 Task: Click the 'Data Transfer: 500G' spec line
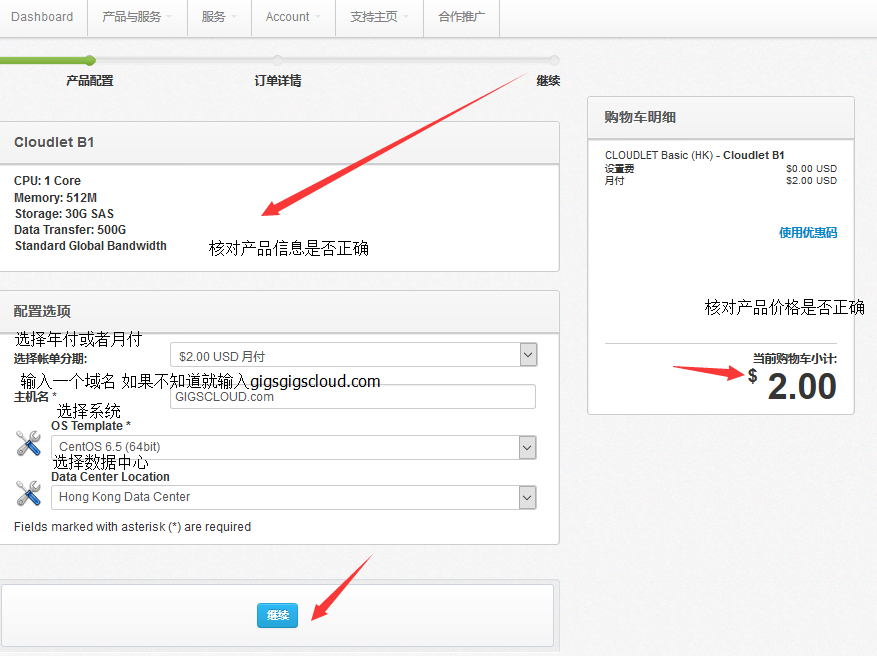(70, 230)
